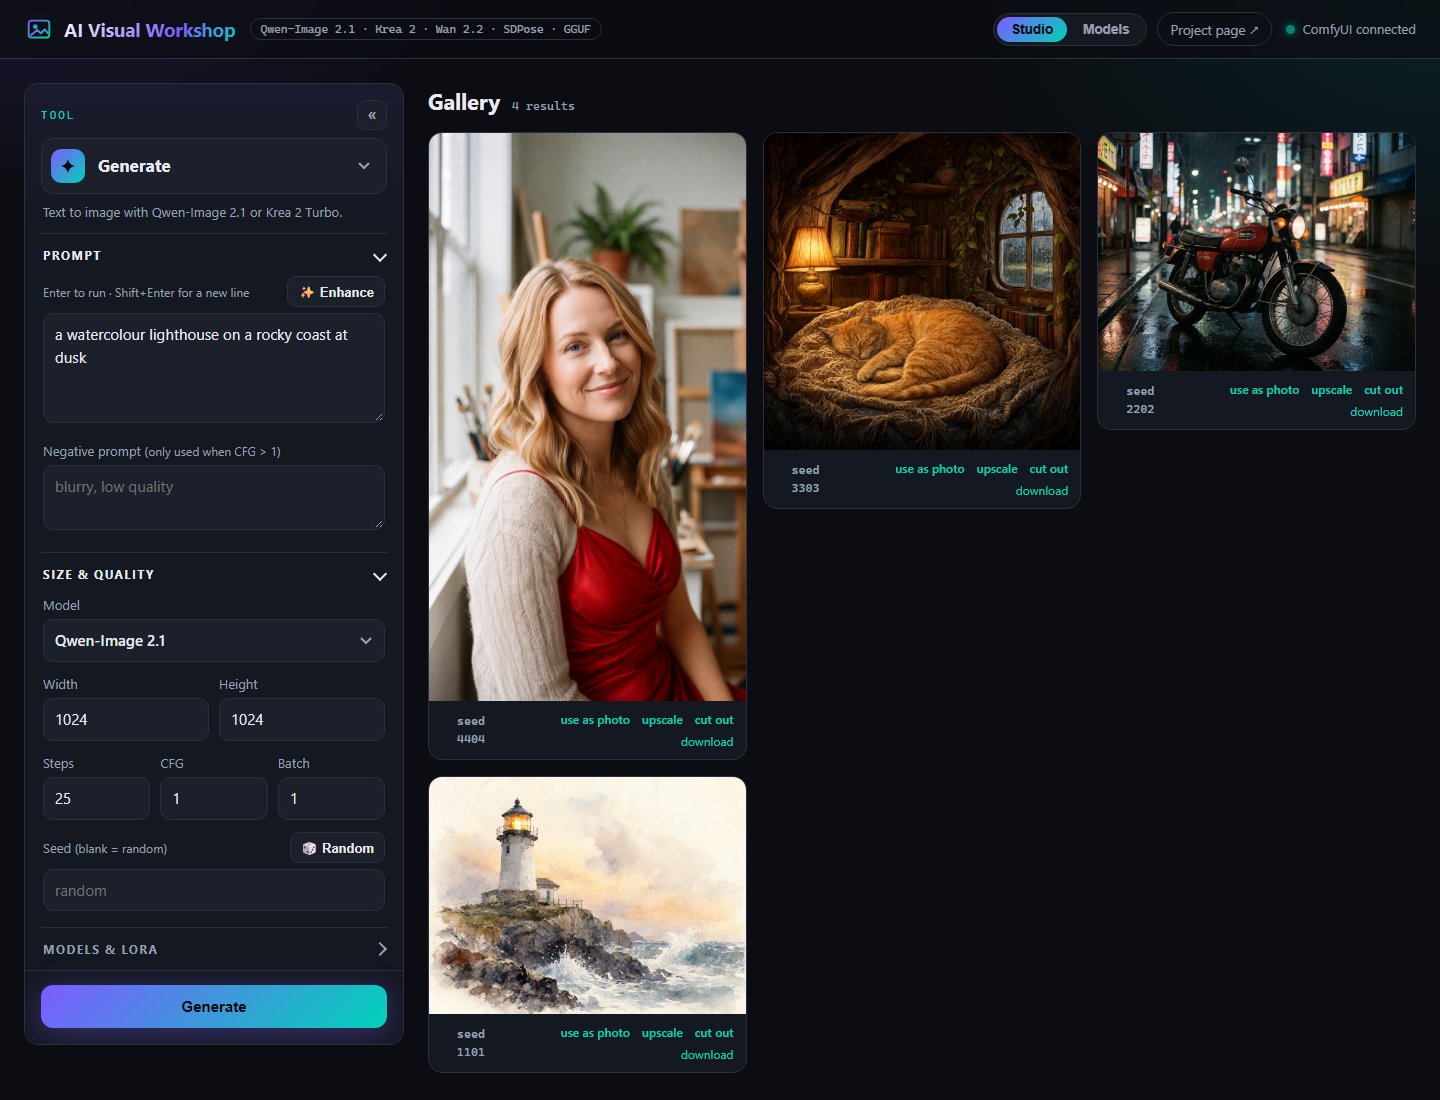The image size is (1440, 1100).
Task: Click the Batch value field
Action: (331, 799)
